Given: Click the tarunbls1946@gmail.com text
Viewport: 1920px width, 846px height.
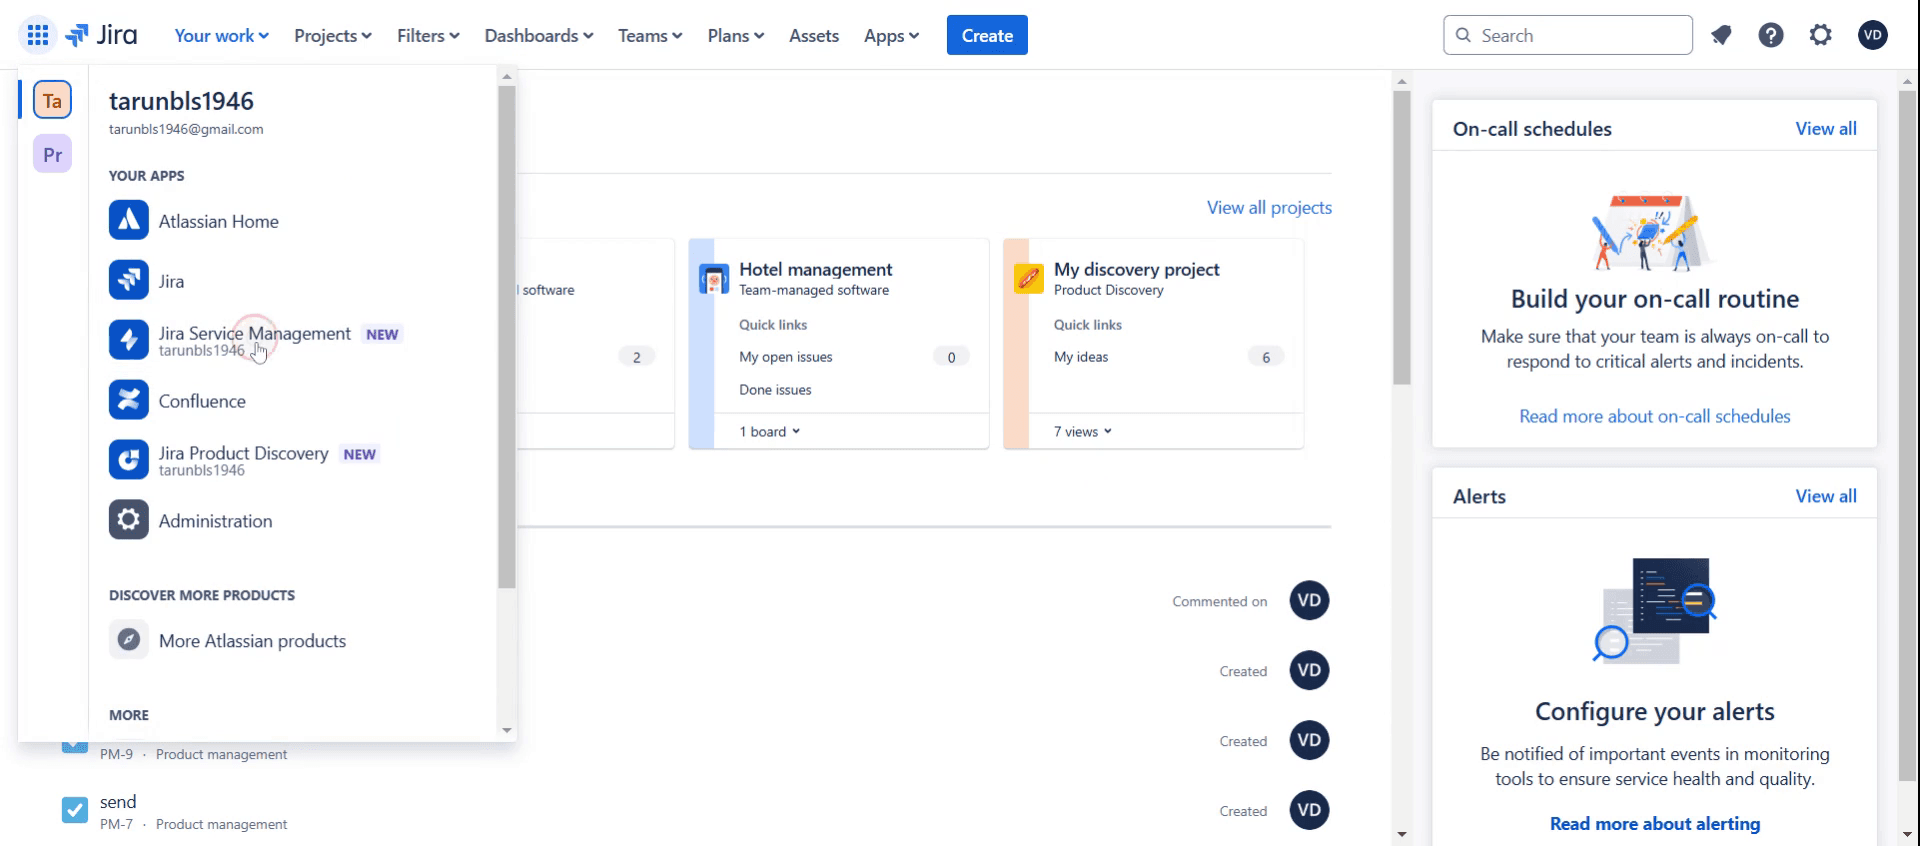Looking at the screenshot, I should pos(186,129).
